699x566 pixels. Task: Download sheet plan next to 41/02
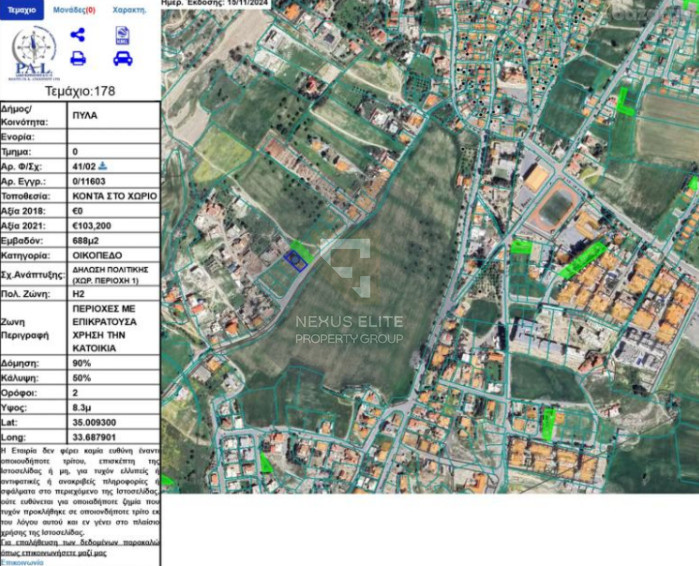(103, 165)
